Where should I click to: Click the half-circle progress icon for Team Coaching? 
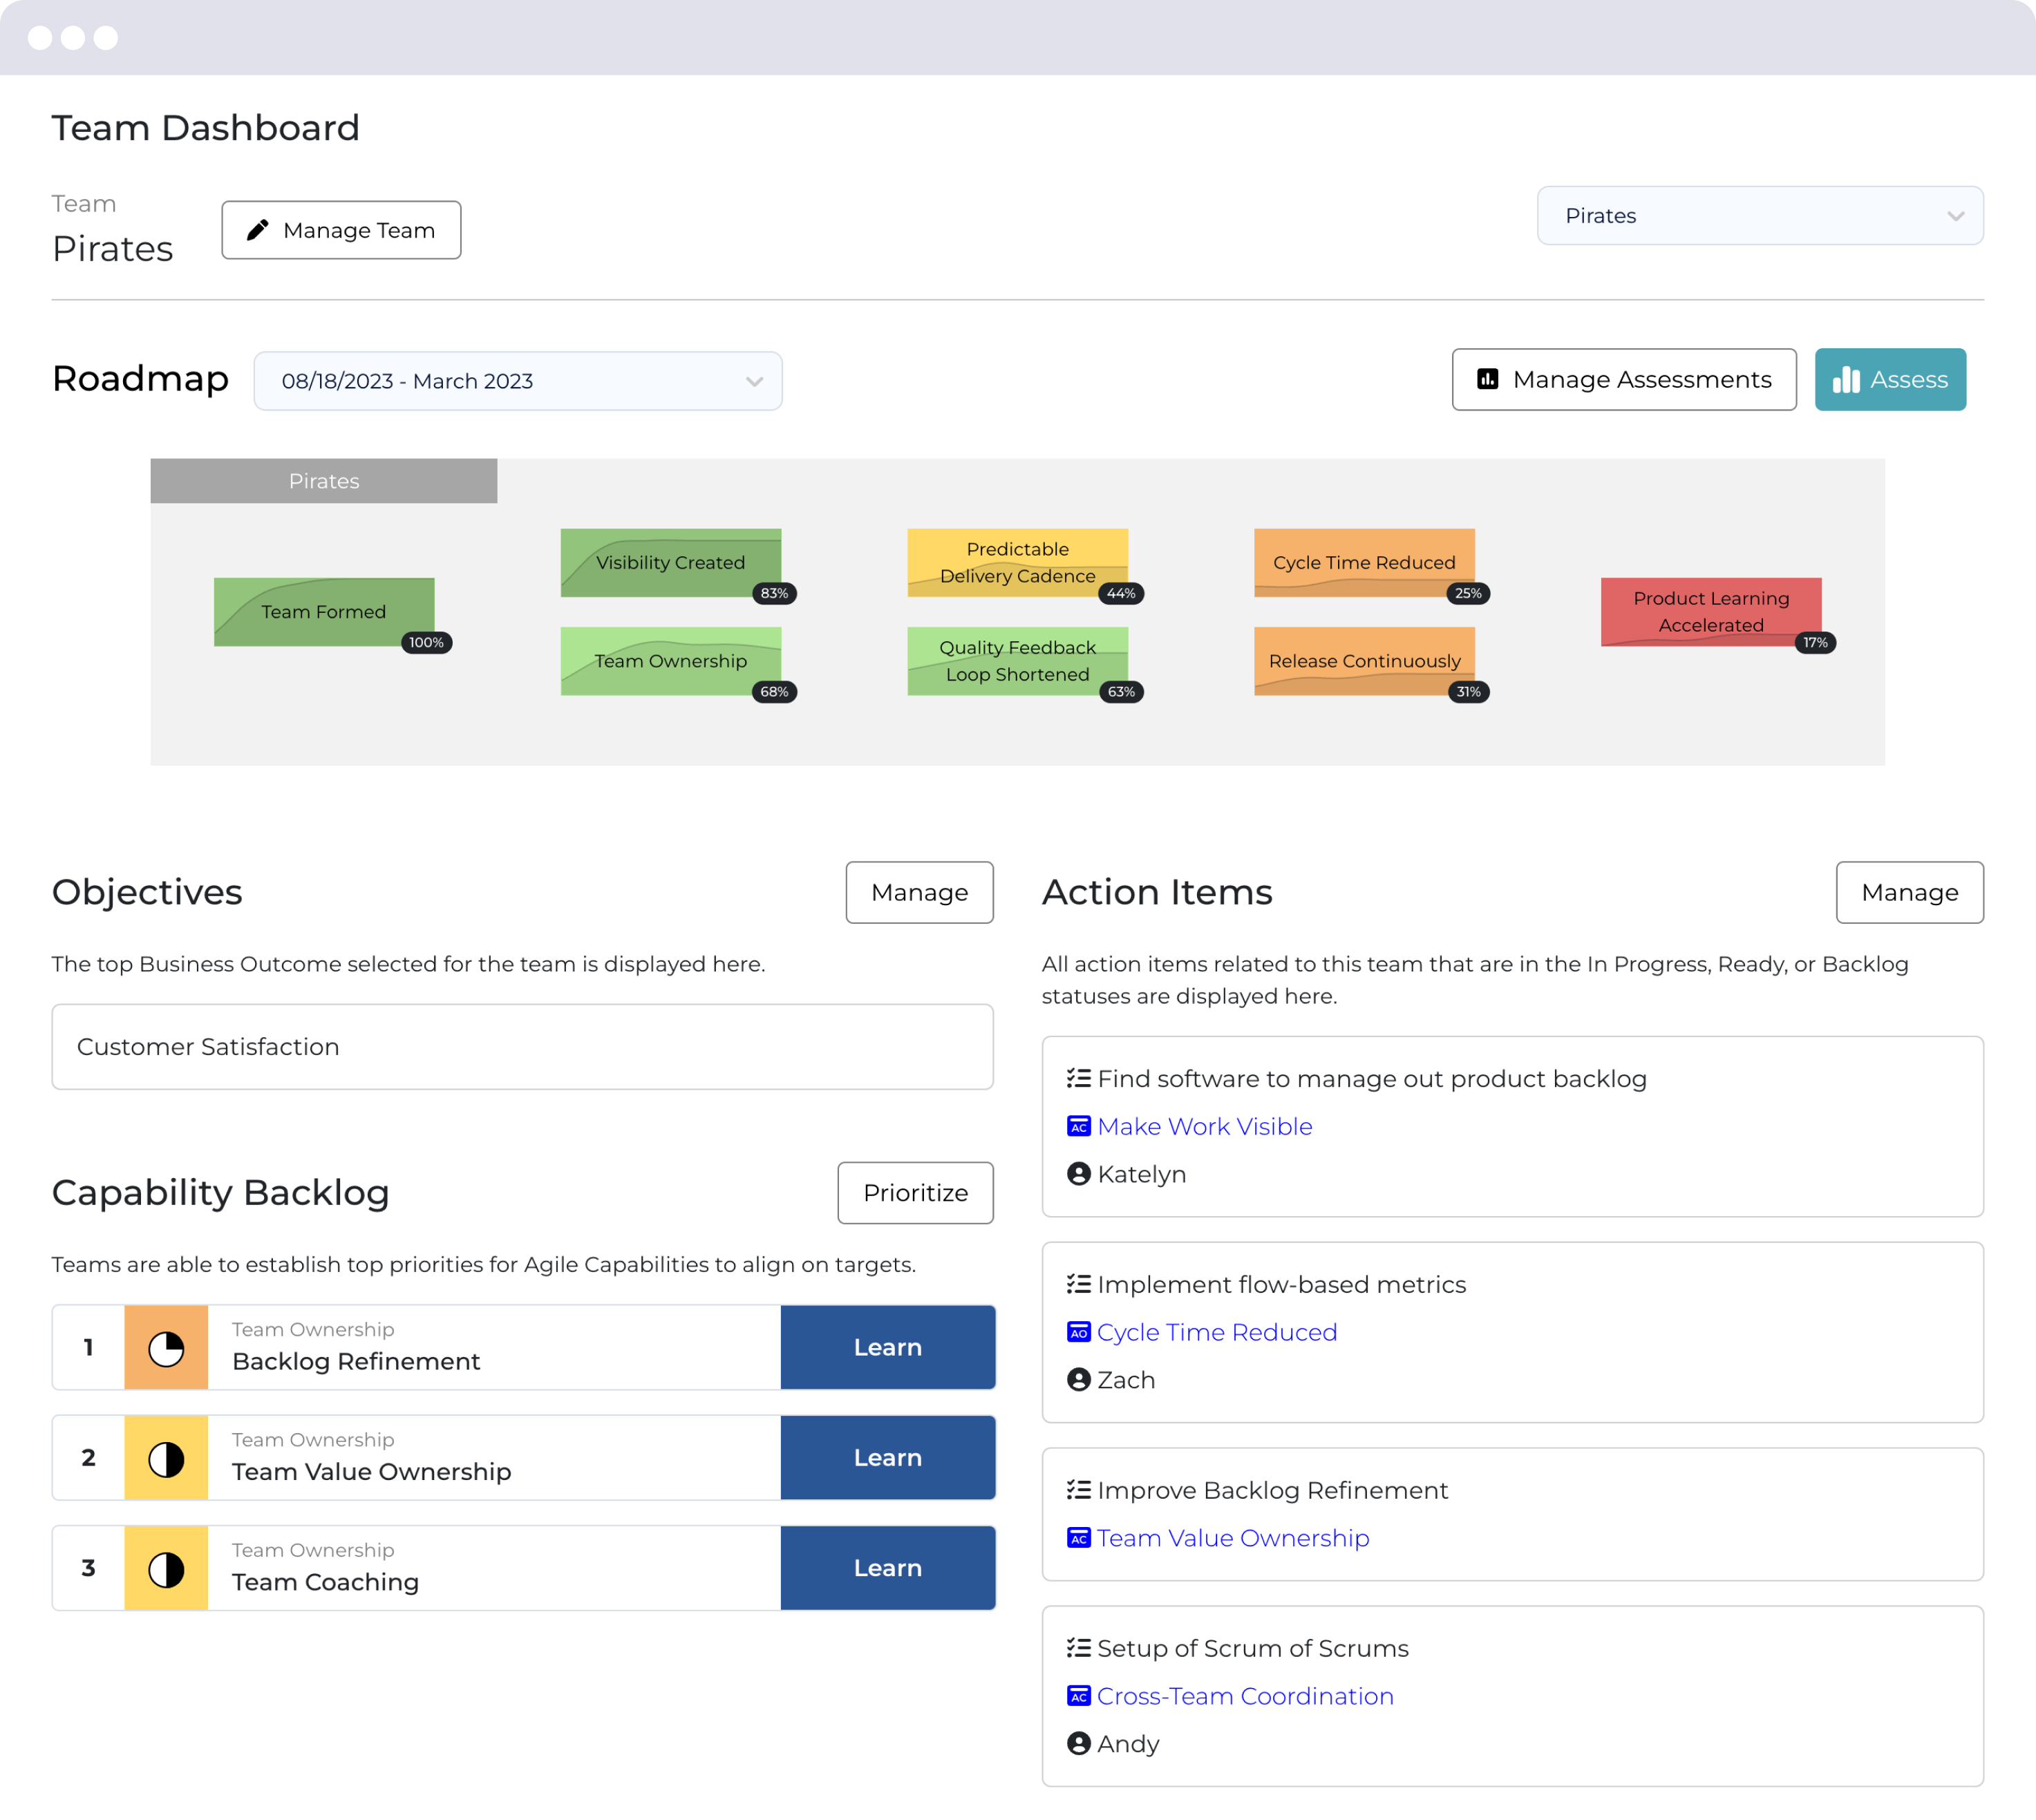coord(166,1567)
